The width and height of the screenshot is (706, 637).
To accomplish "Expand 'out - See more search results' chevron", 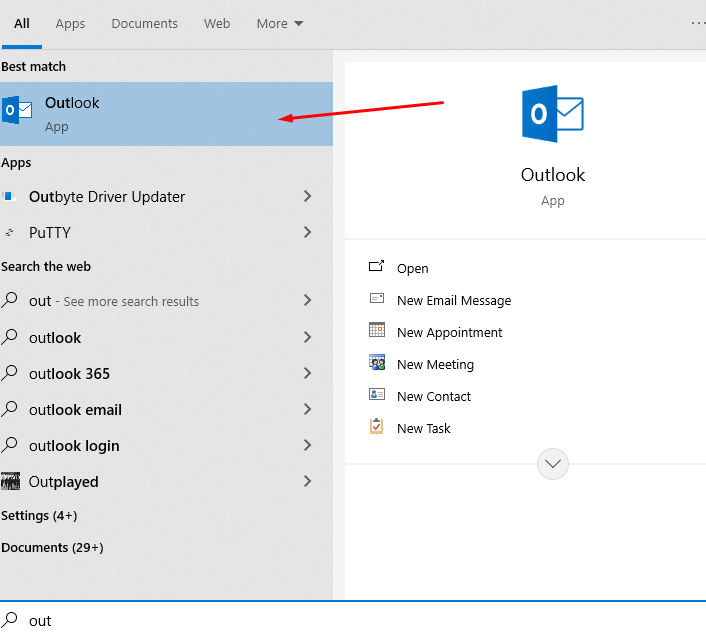I will 308,300.
